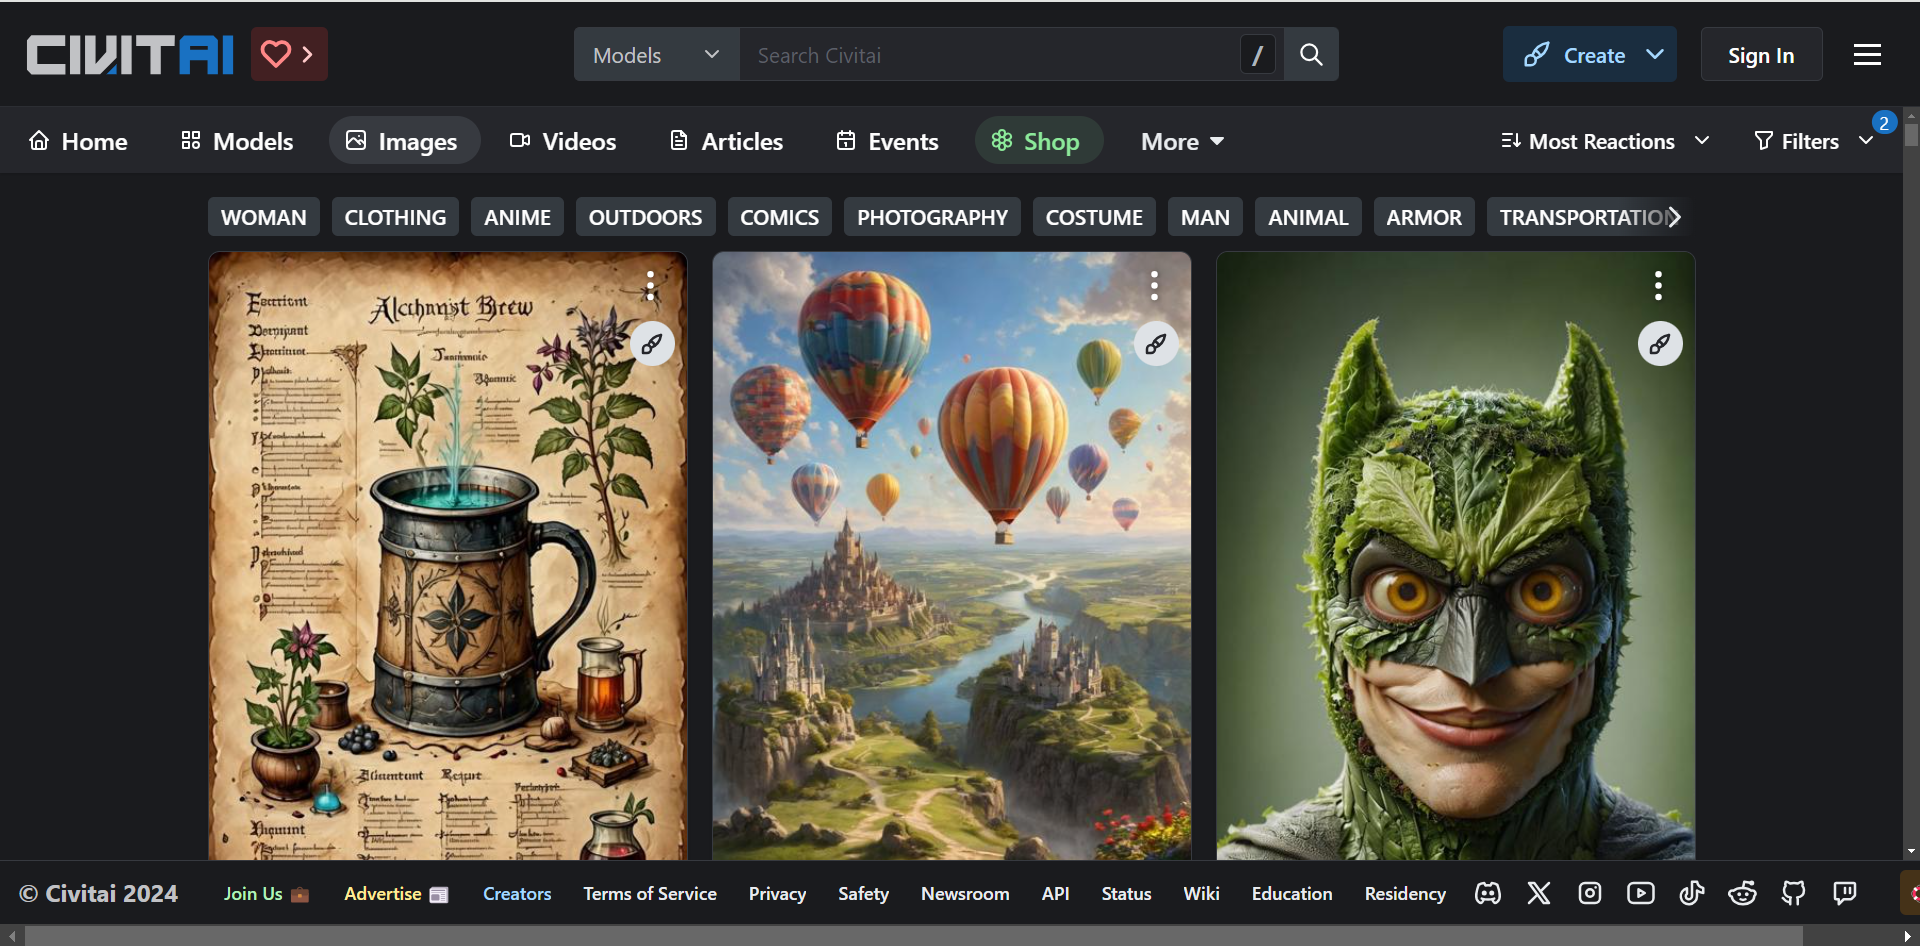Open the TikTok footer icon
The width and height of the screenshot is (1920, 946).
[x=1691, y=893]
